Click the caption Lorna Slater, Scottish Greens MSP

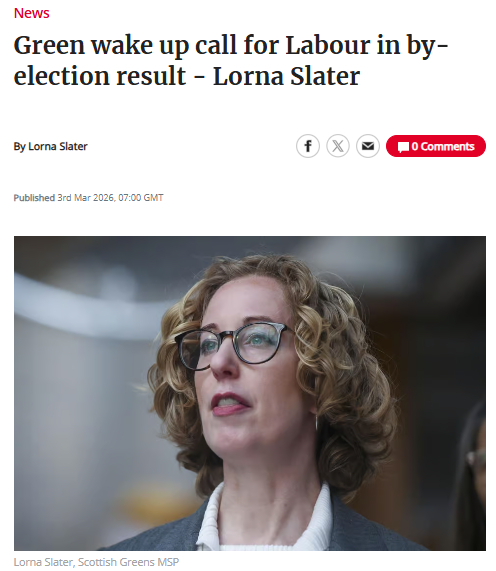[96, 562]
